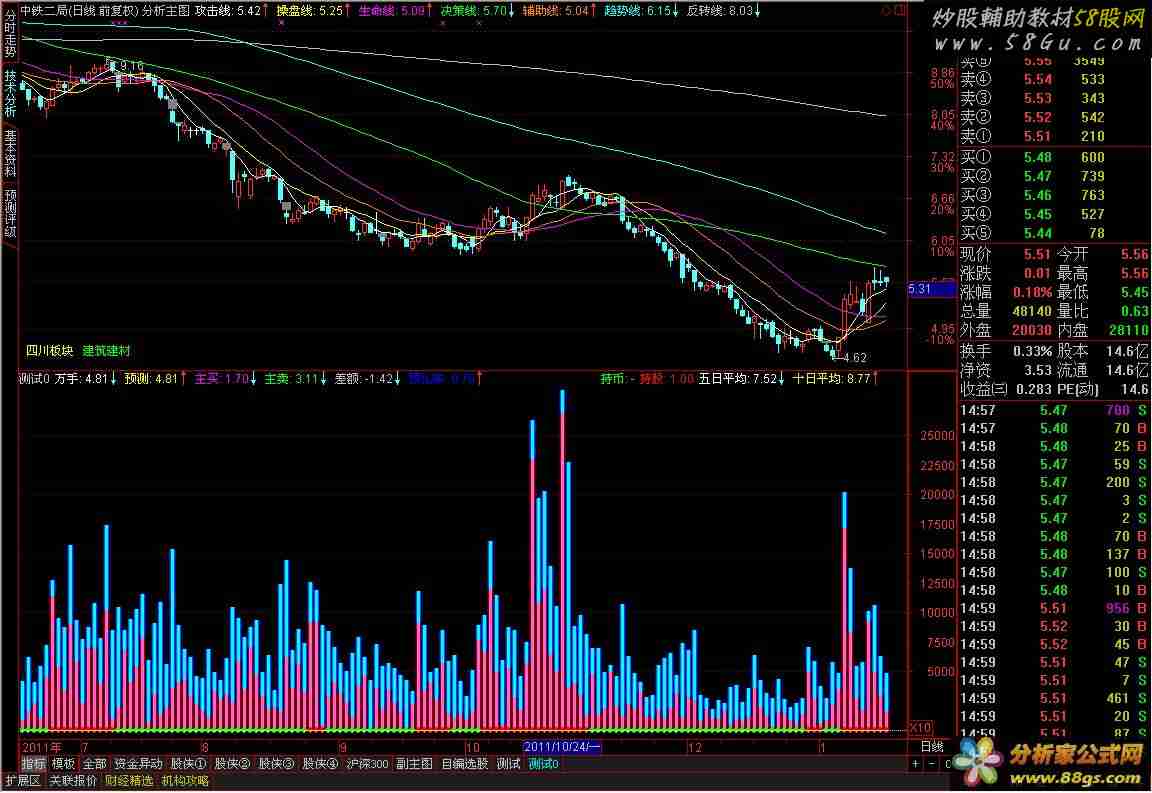Click the 决策线 indicator label
The width and height of the screenshot is (1152, 793).
point(460,10)
